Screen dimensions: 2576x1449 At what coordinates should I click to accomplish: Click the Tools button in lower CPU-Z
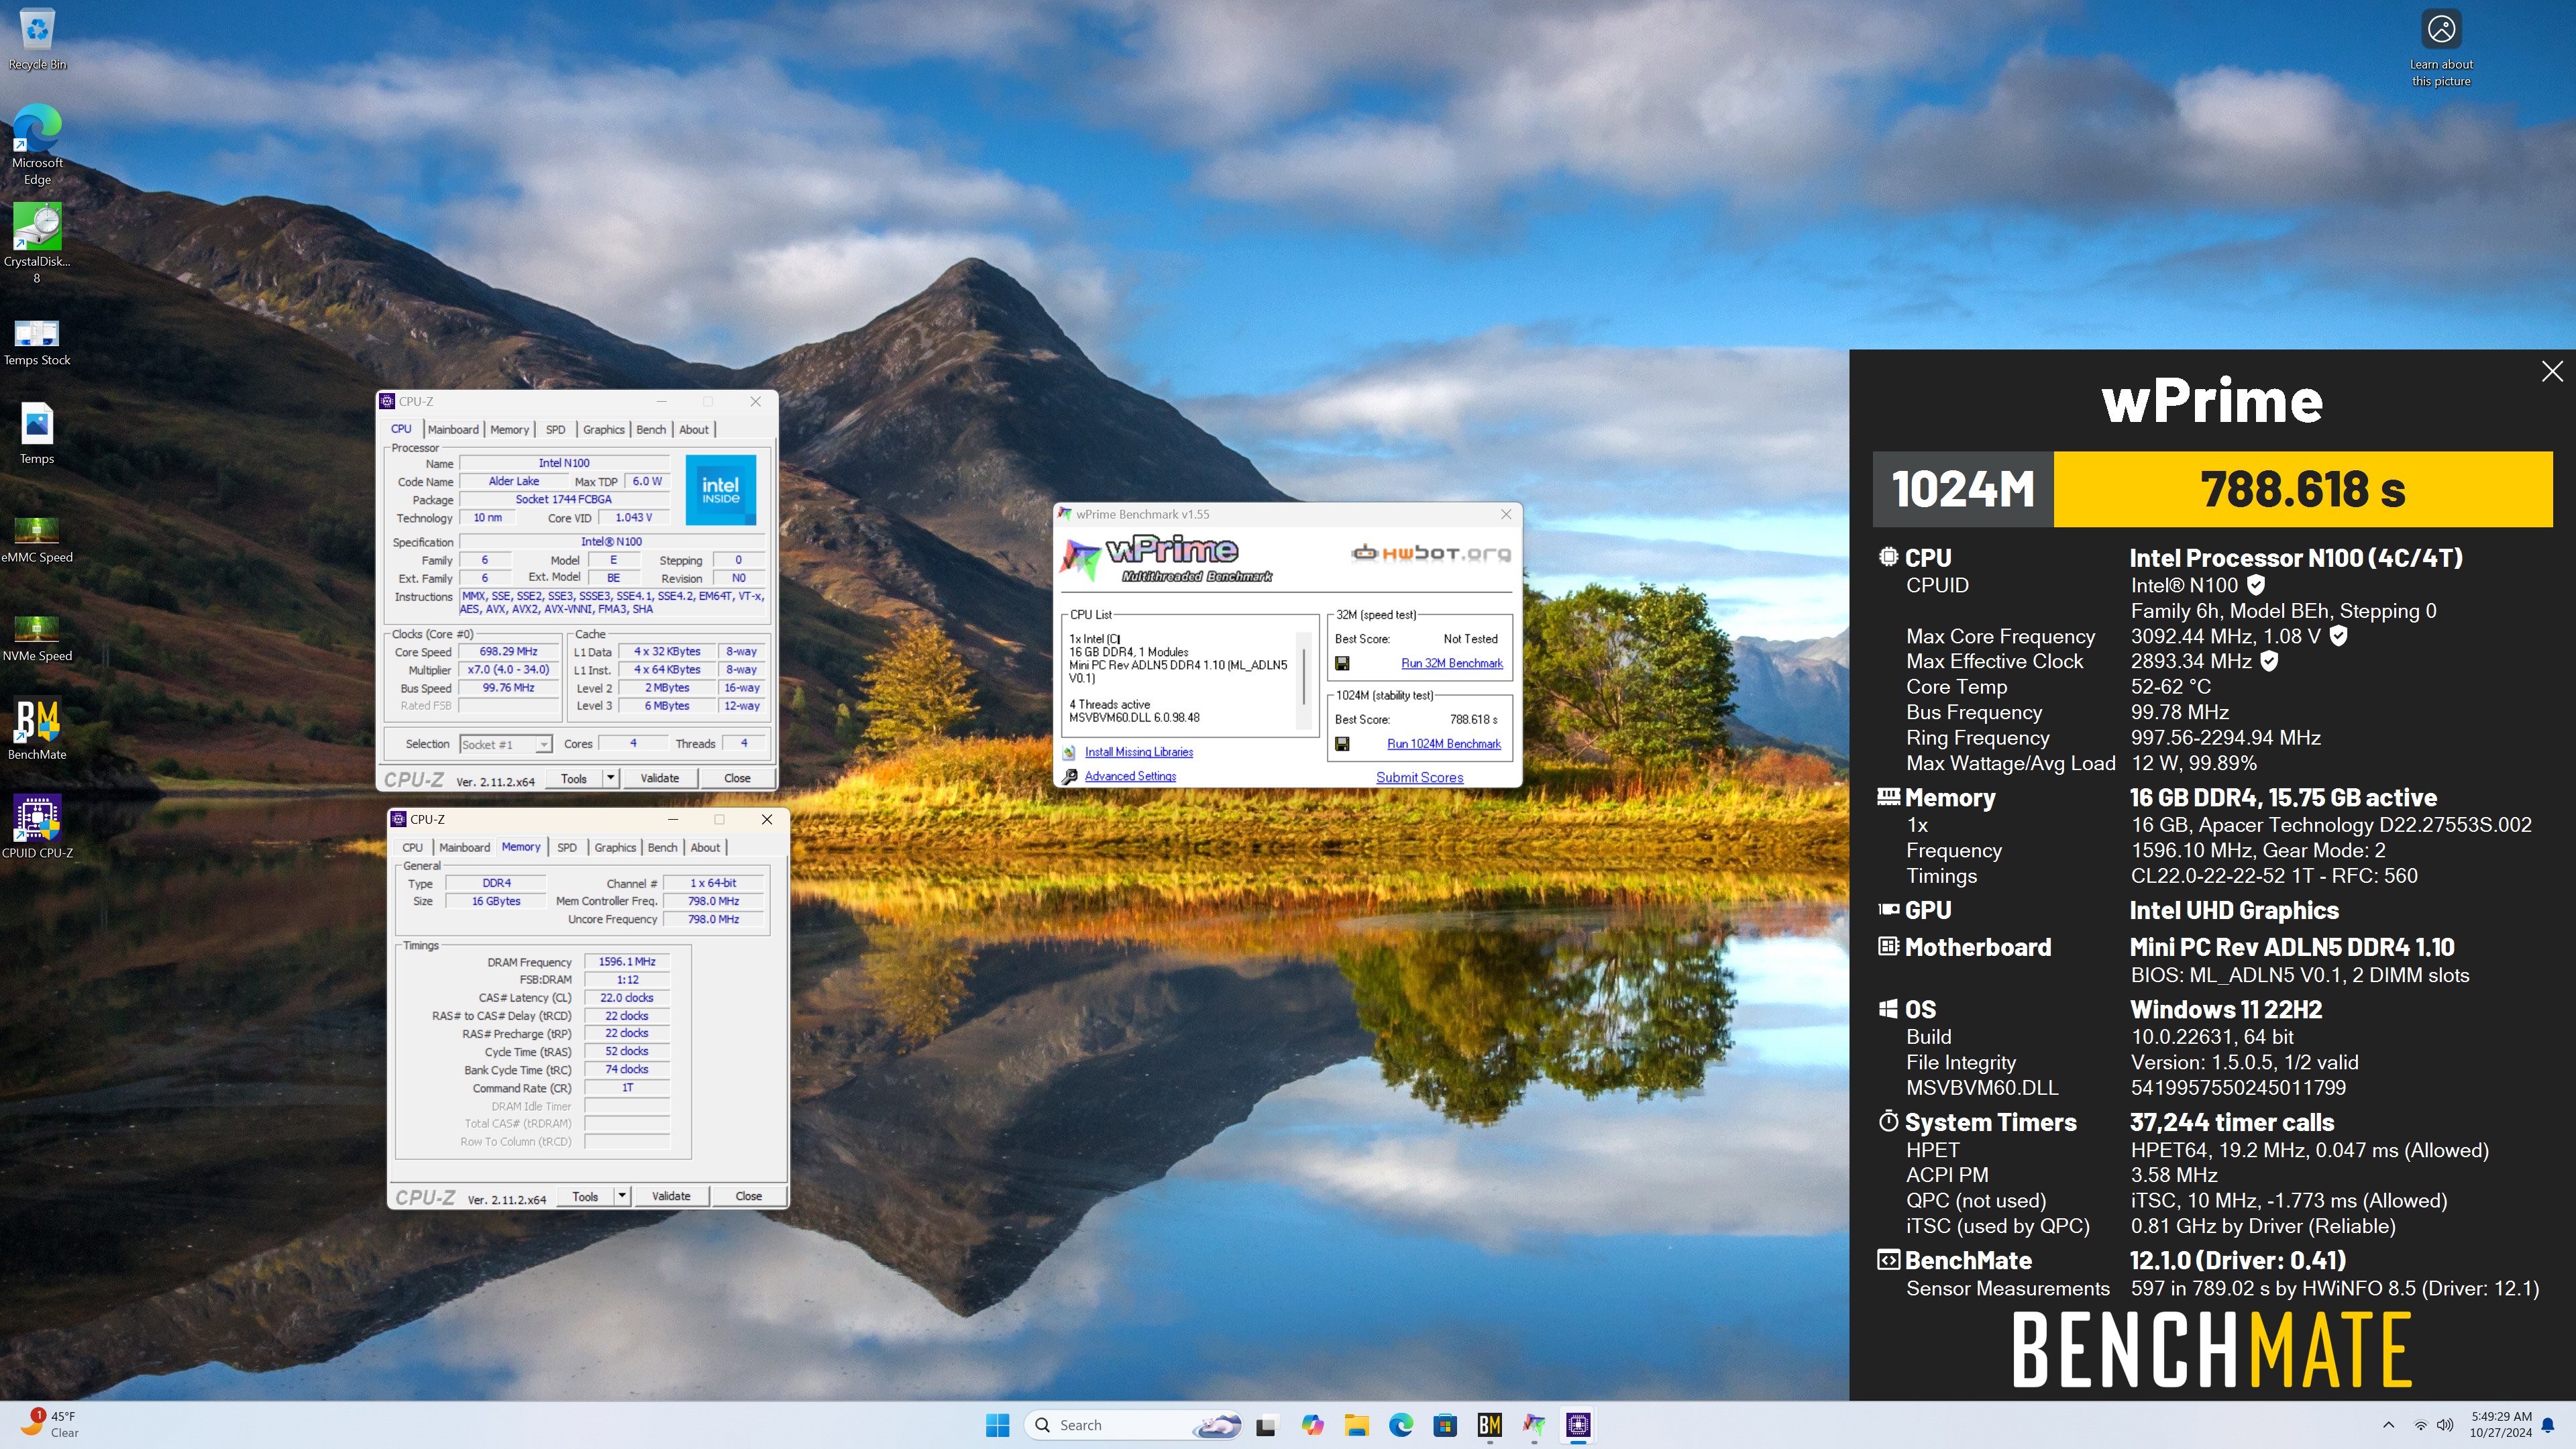pos(585,1196)
